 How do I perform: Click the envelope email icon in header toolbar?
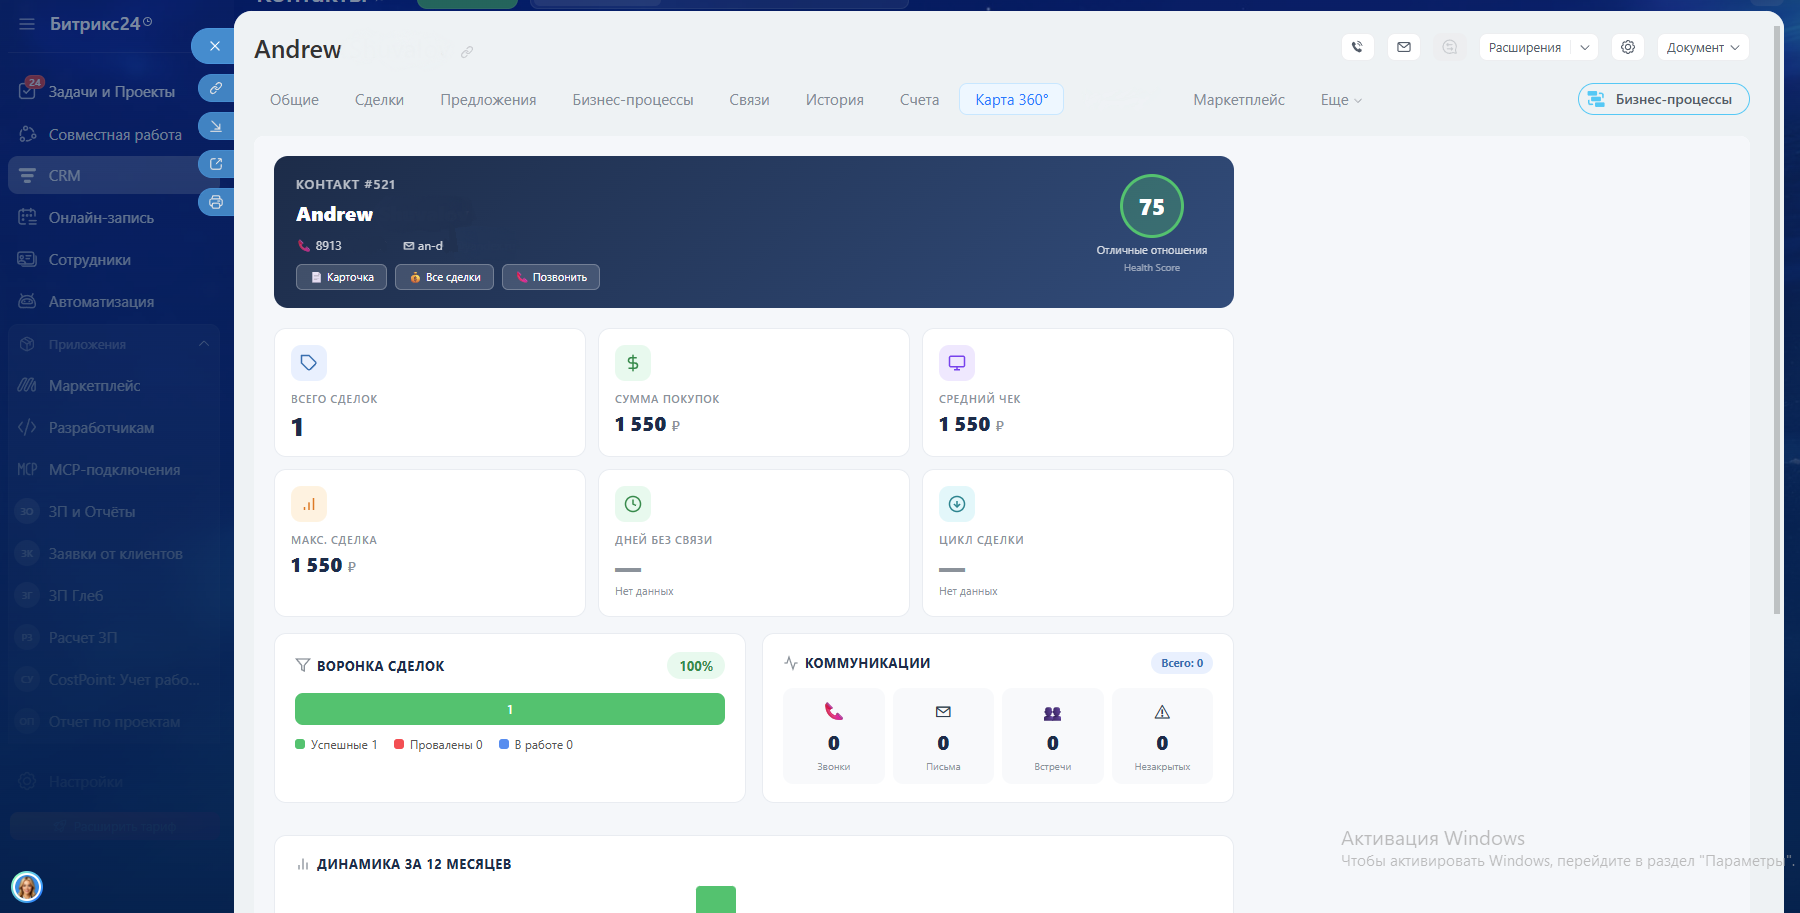[x=1404, y=47]
